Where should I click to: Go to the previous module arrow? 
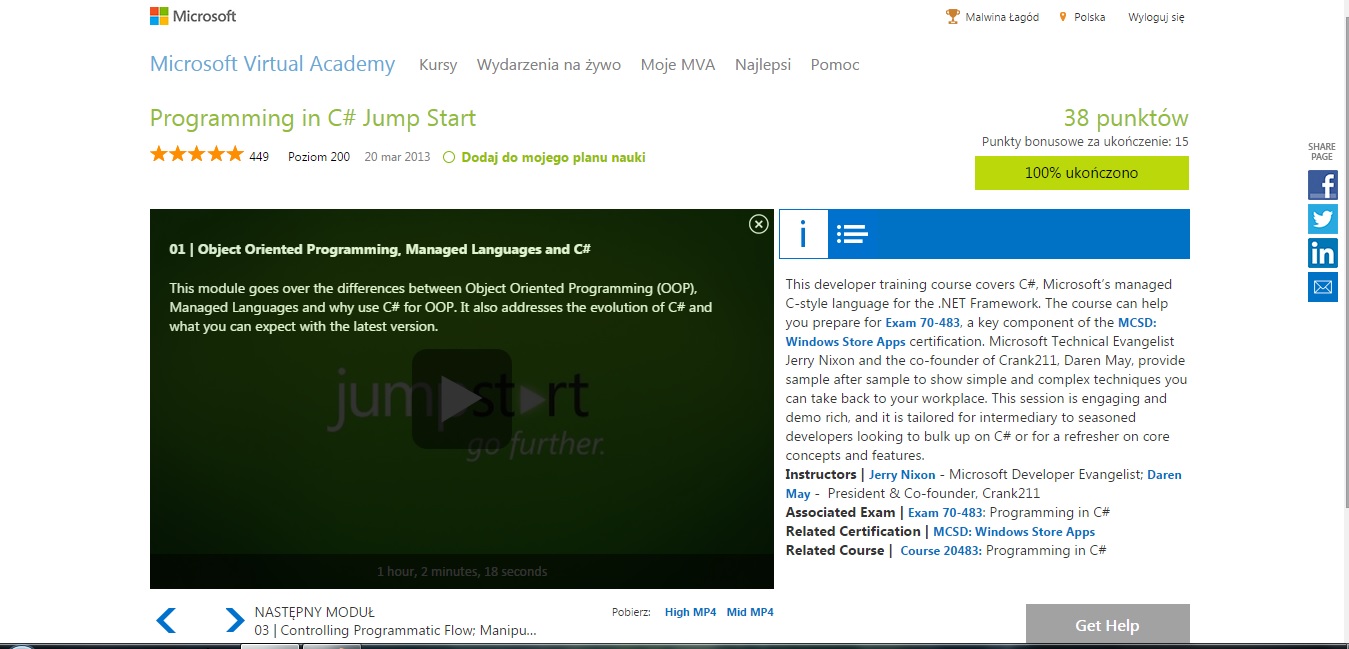[167, 621]
